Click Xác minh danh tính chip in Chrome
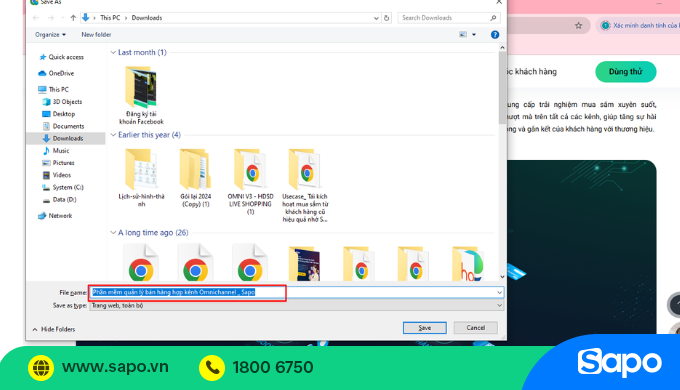 click(x=640, y=26)
